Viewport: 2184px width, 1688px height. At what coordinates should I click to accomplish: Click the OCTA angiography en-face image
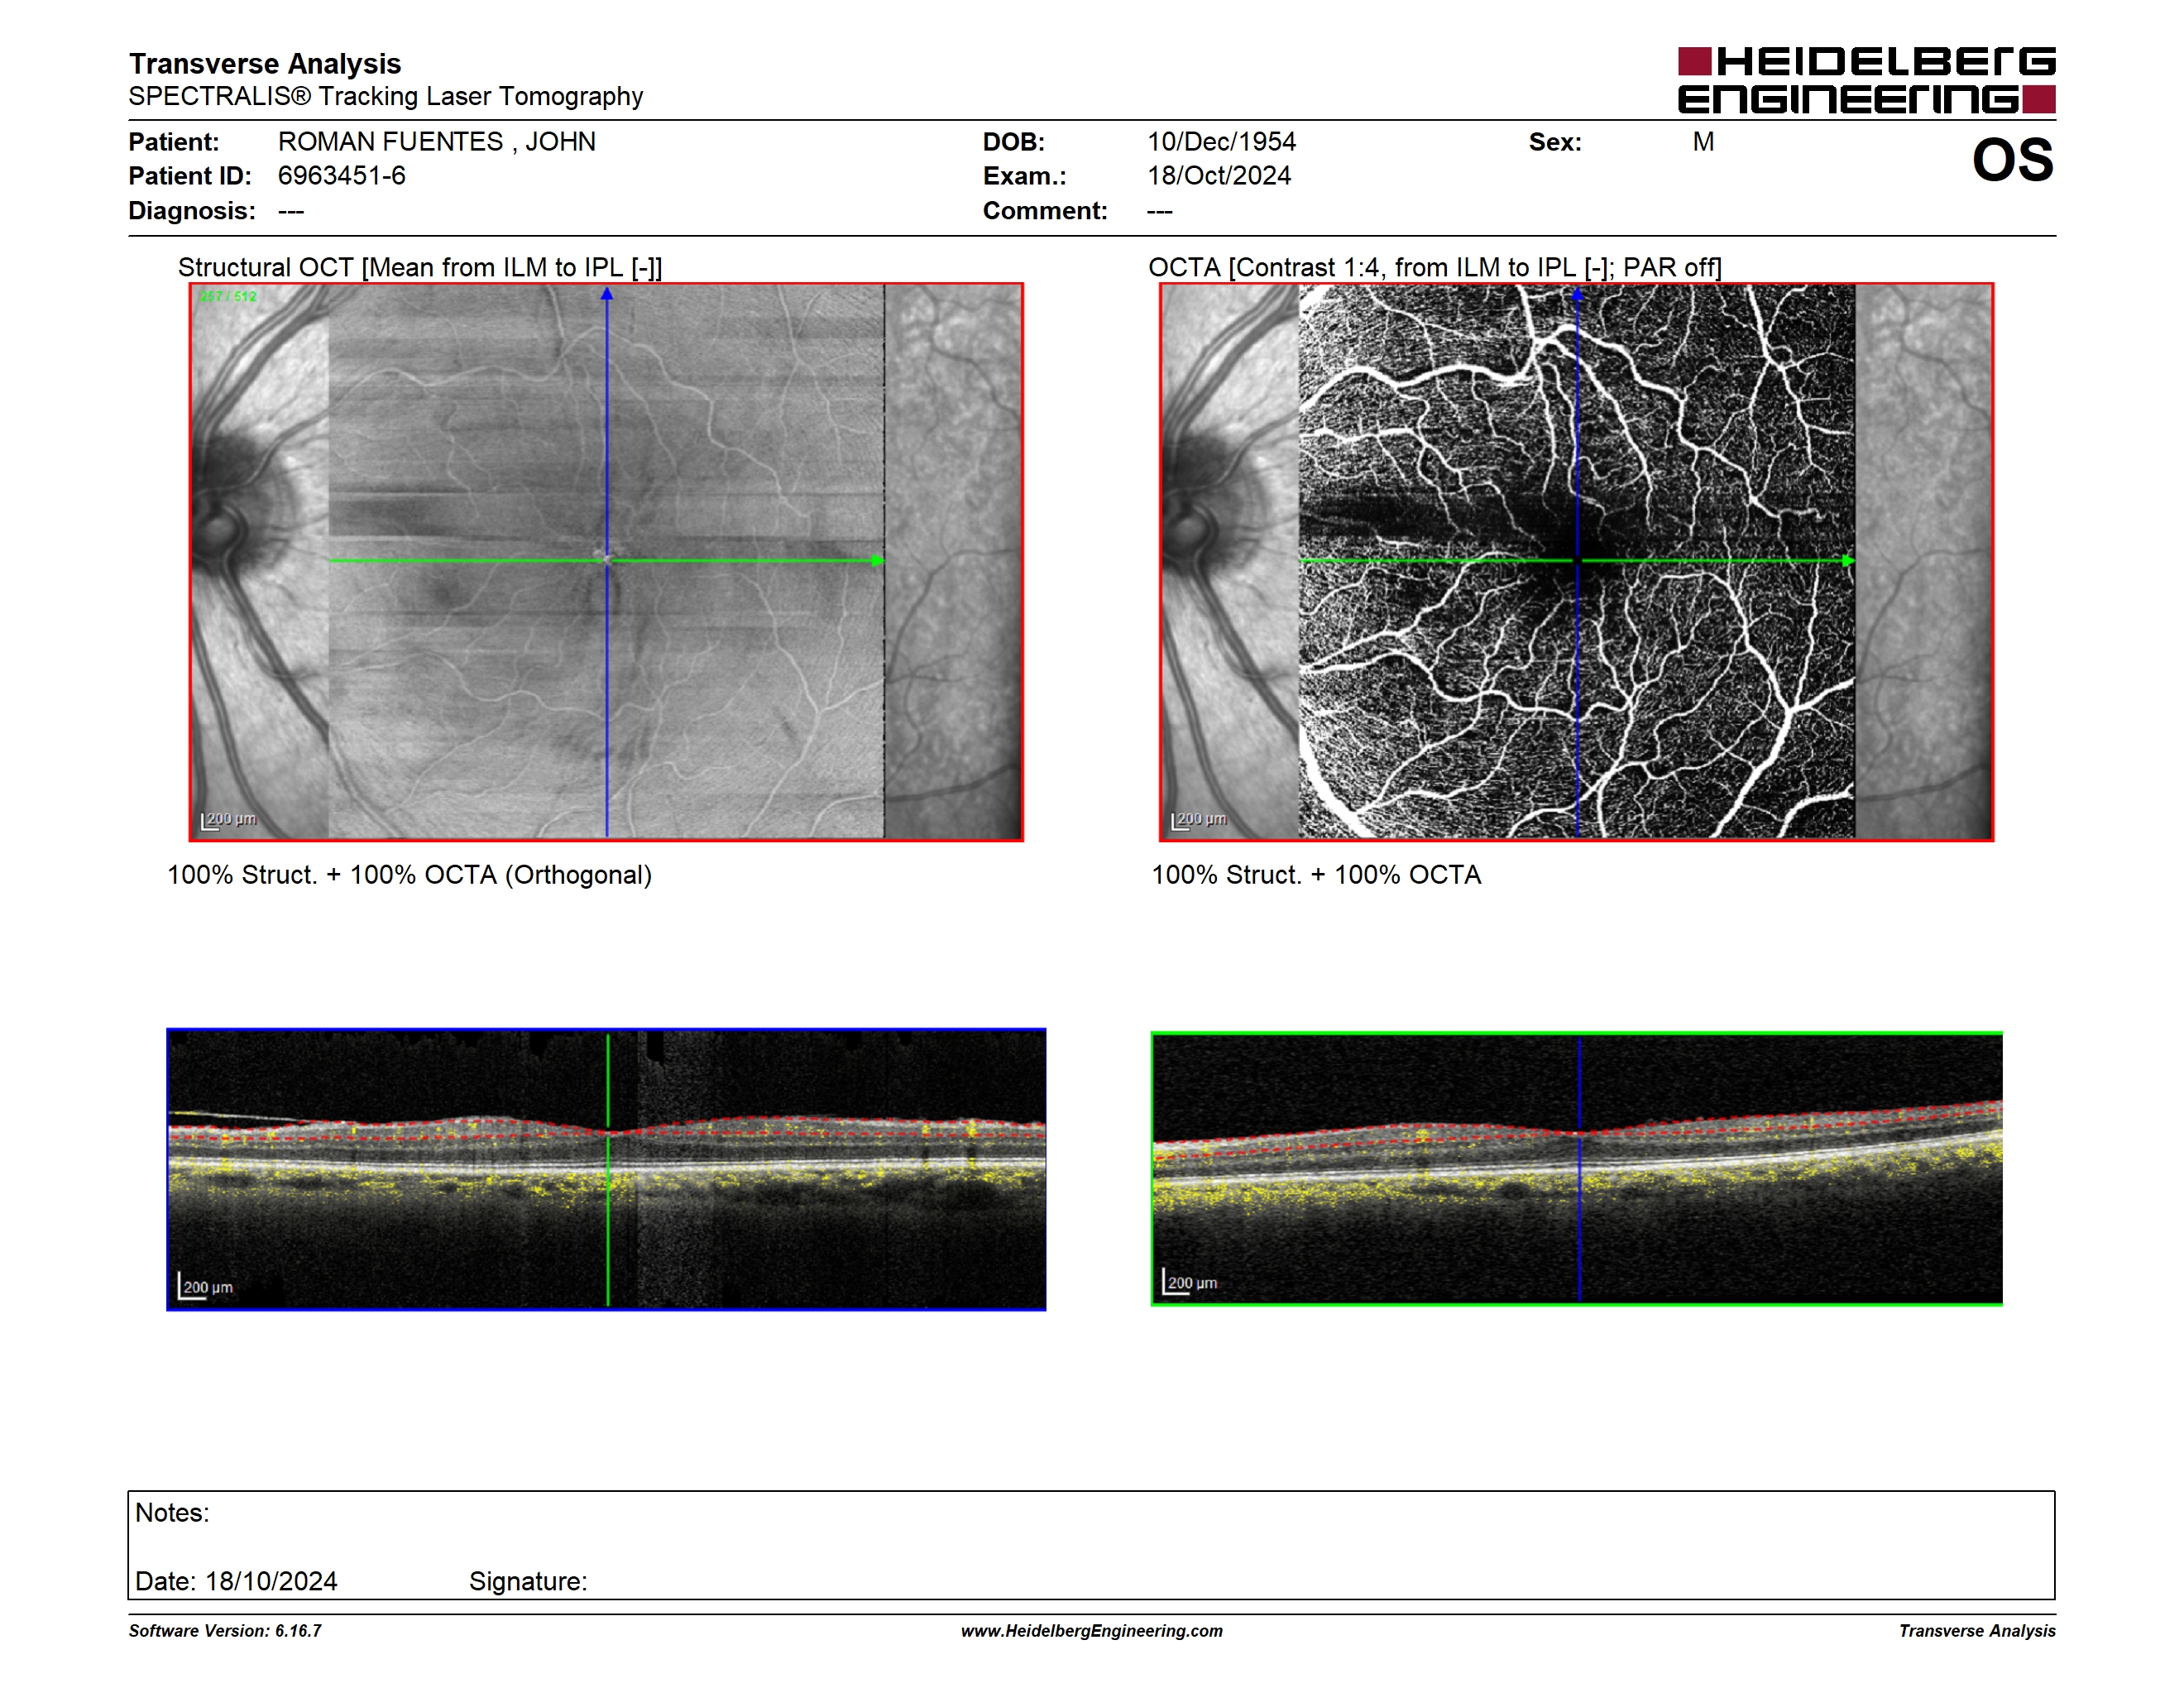(x=1577, y=562)
